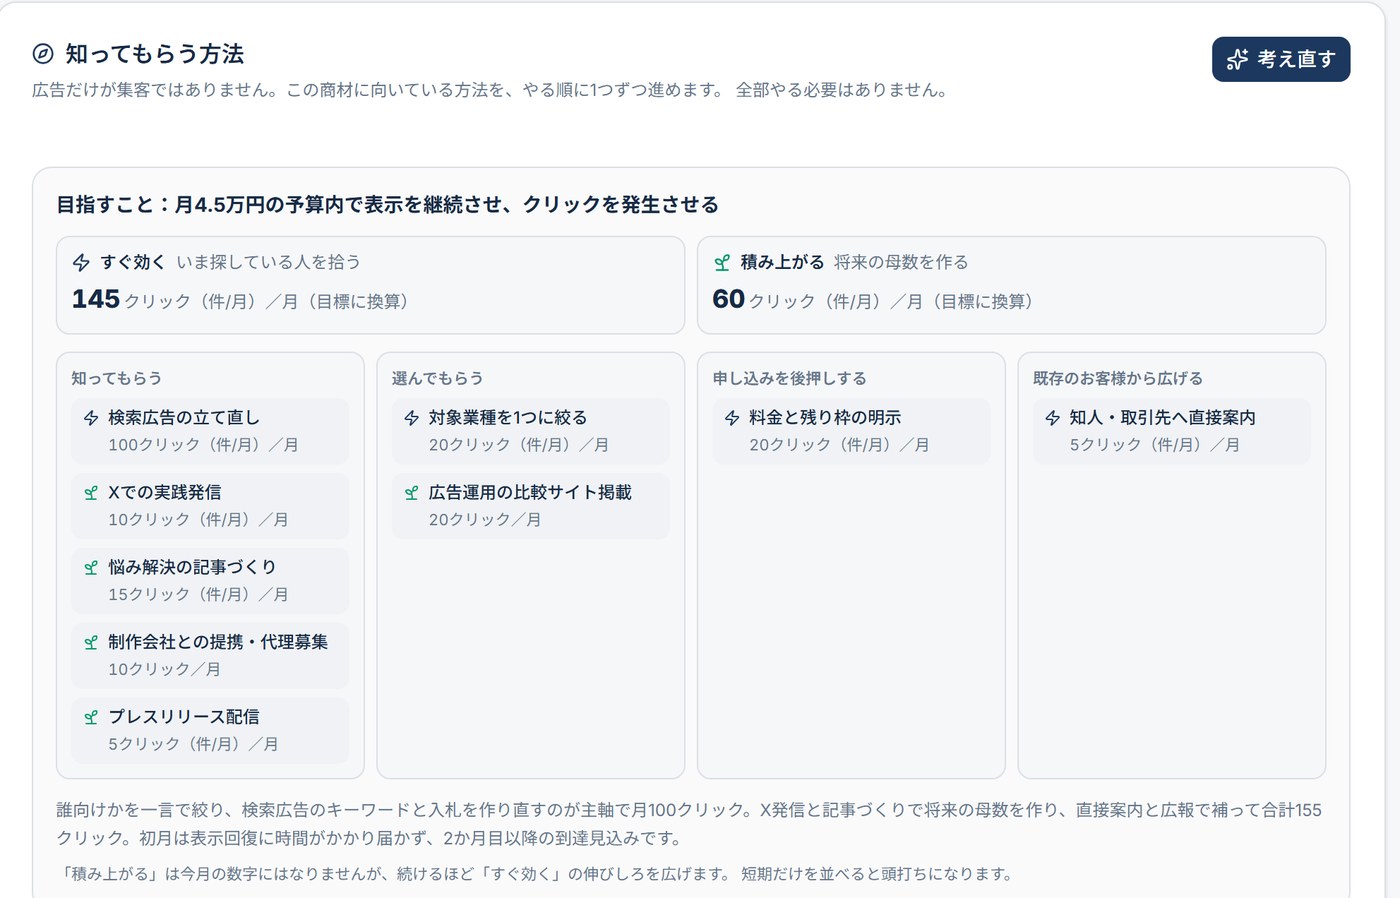The height and width of the screenshot is (898, 1400).
Task: Select 制作会社との提携・代理募集 card title
Action: point(218,642)
